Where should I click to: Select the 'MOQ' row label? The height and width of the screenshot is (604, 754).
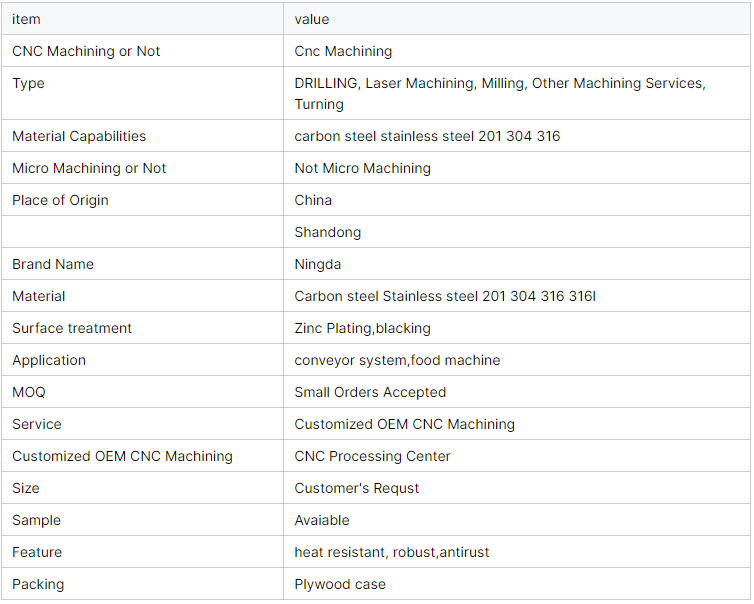[29, 392]
